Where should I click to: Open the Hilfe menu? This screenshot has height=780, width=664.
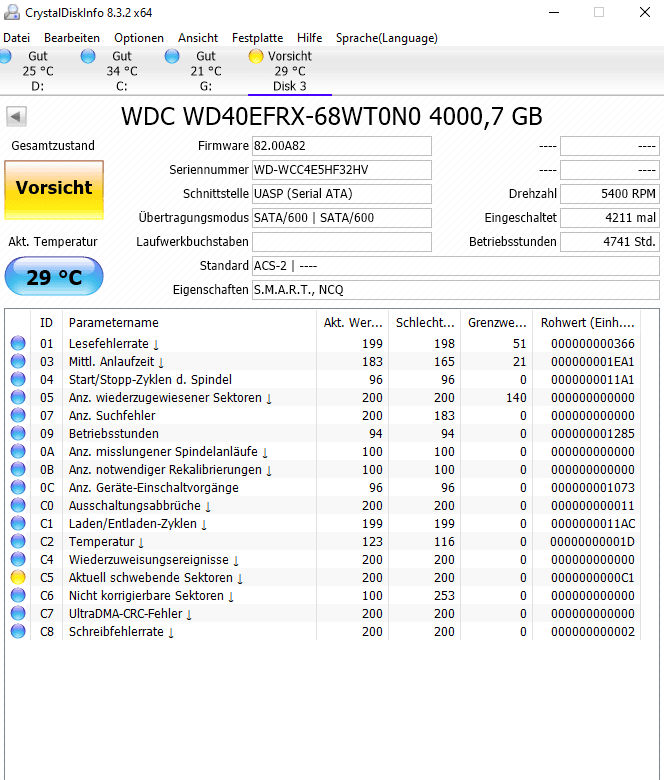pyautogui.click(x=309, y=38)
